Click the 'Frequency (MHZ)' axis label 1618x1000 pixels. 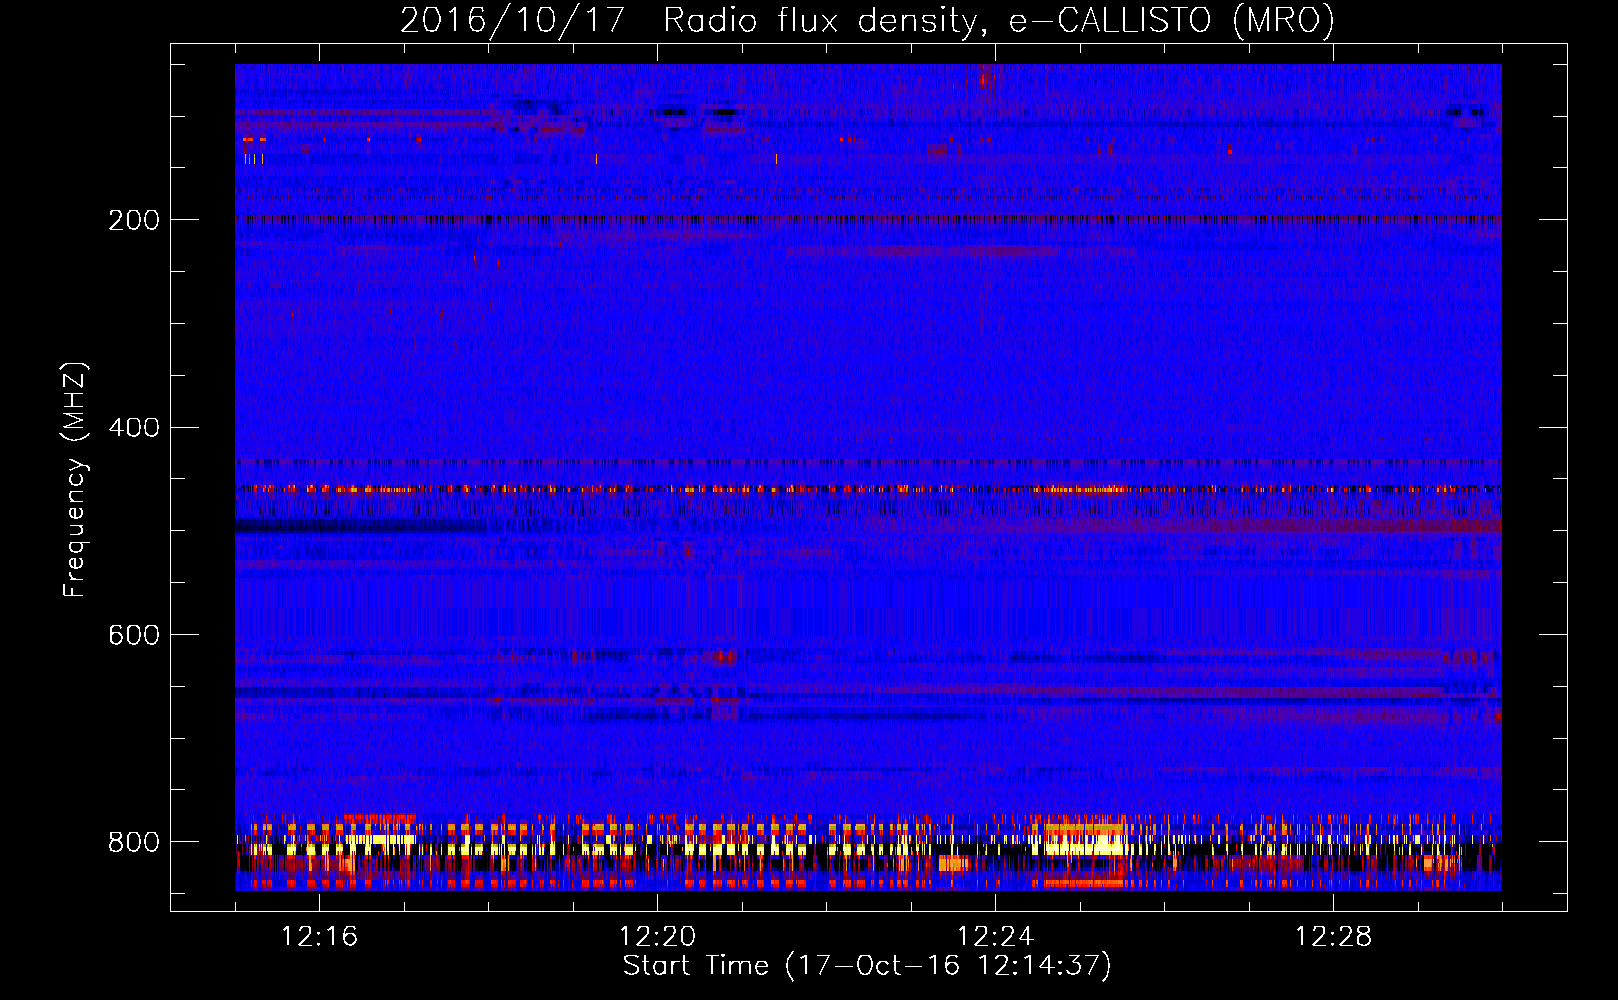[75, 479]
